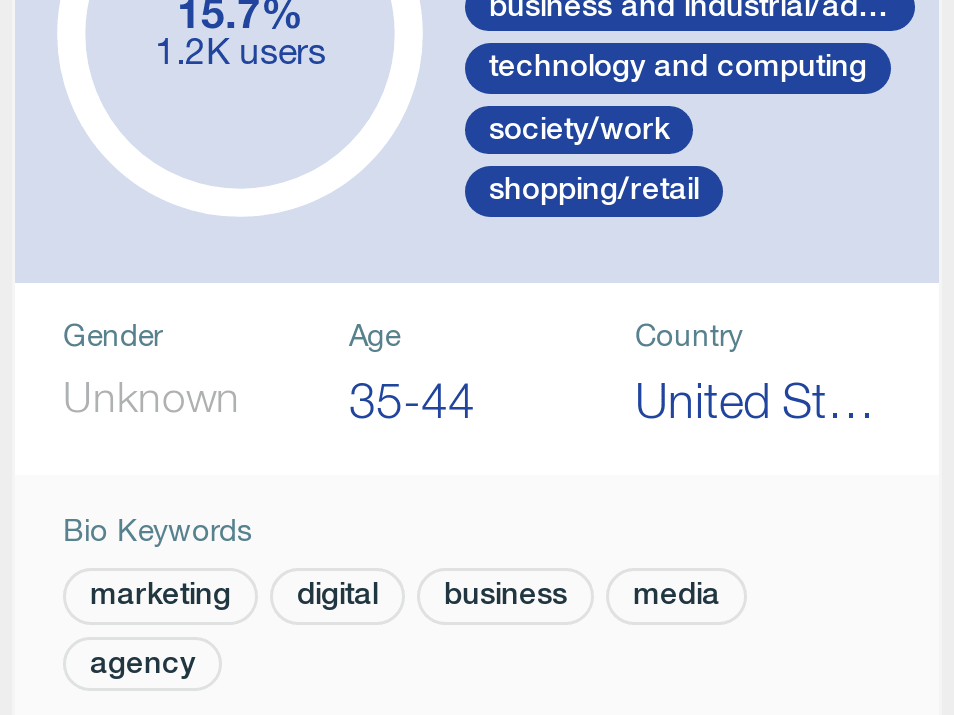Click the 35-44 age range value

(411, 402)
